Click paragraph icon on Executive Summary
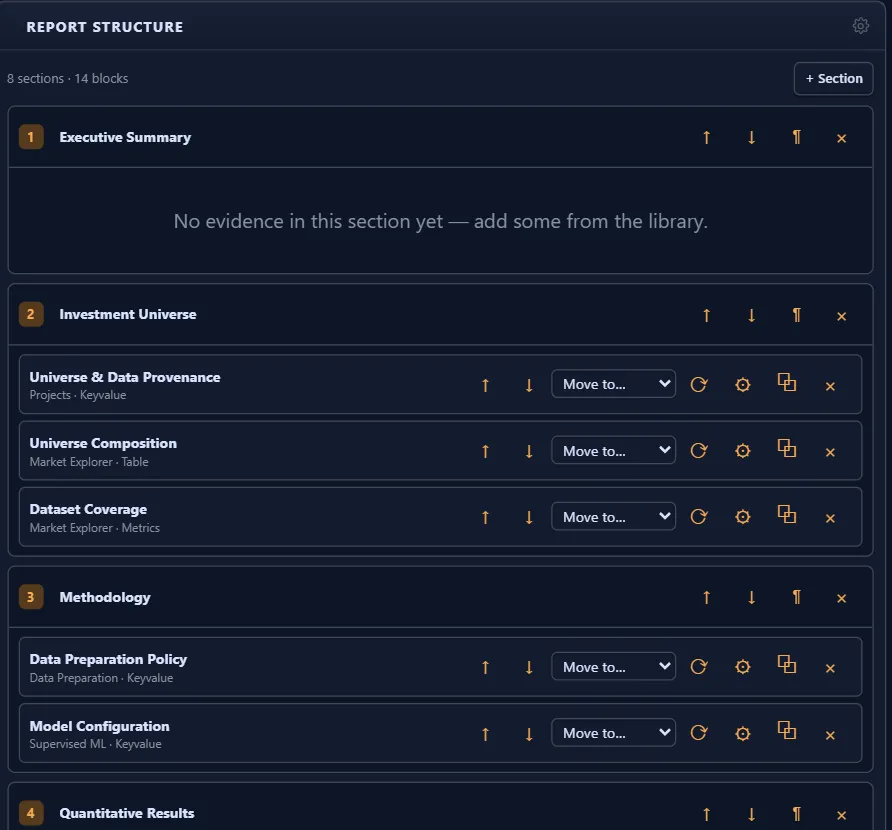This screenshot has width=892, height=830. 796,137
